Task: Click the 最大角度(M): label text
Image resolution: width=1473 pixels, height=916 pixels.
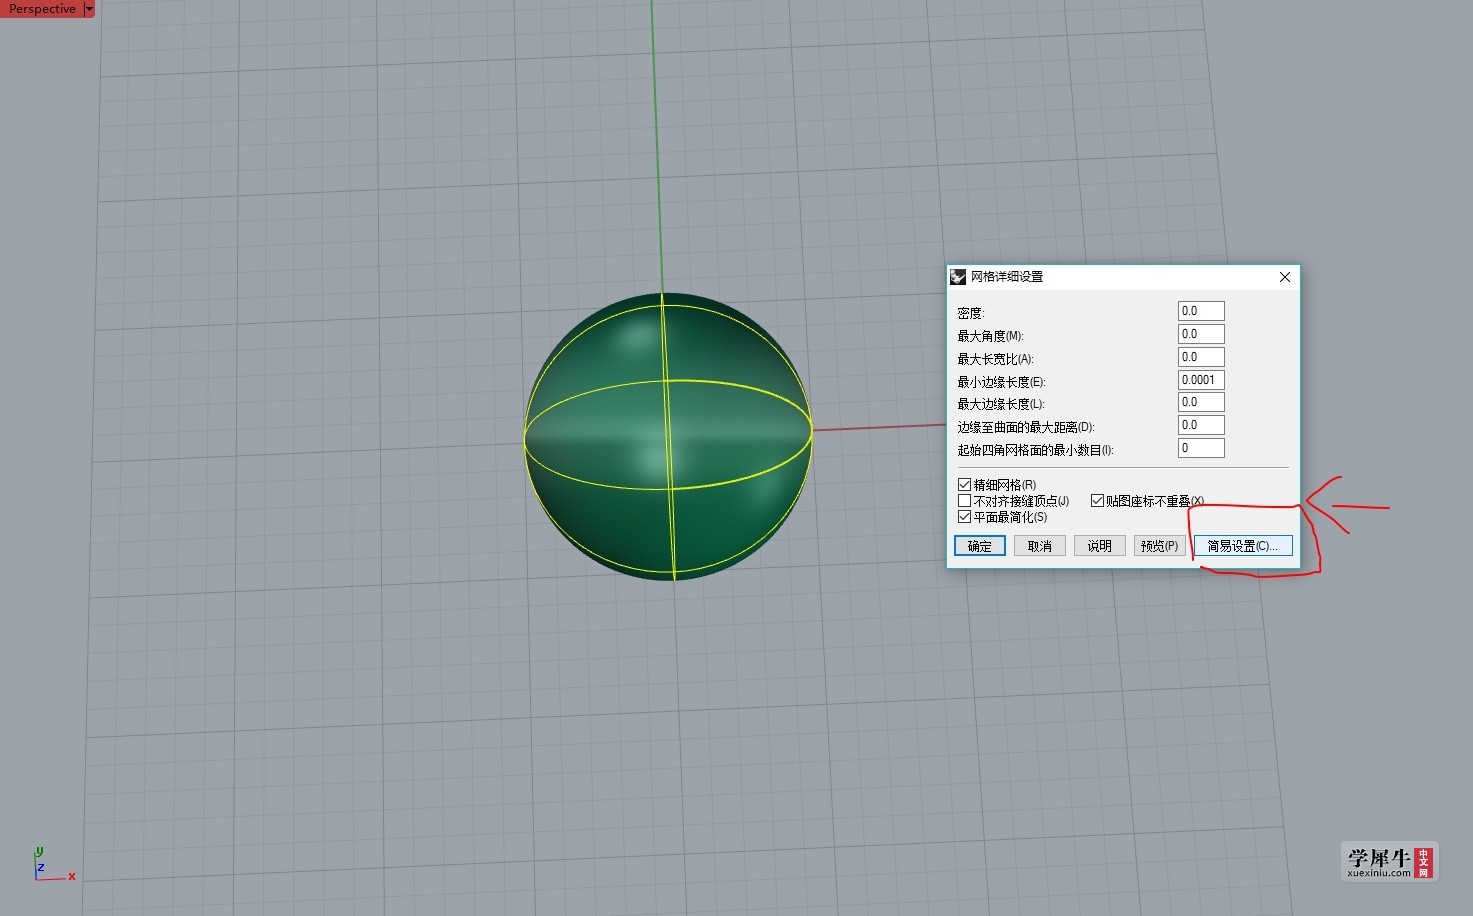Action: tap(991, 336)
